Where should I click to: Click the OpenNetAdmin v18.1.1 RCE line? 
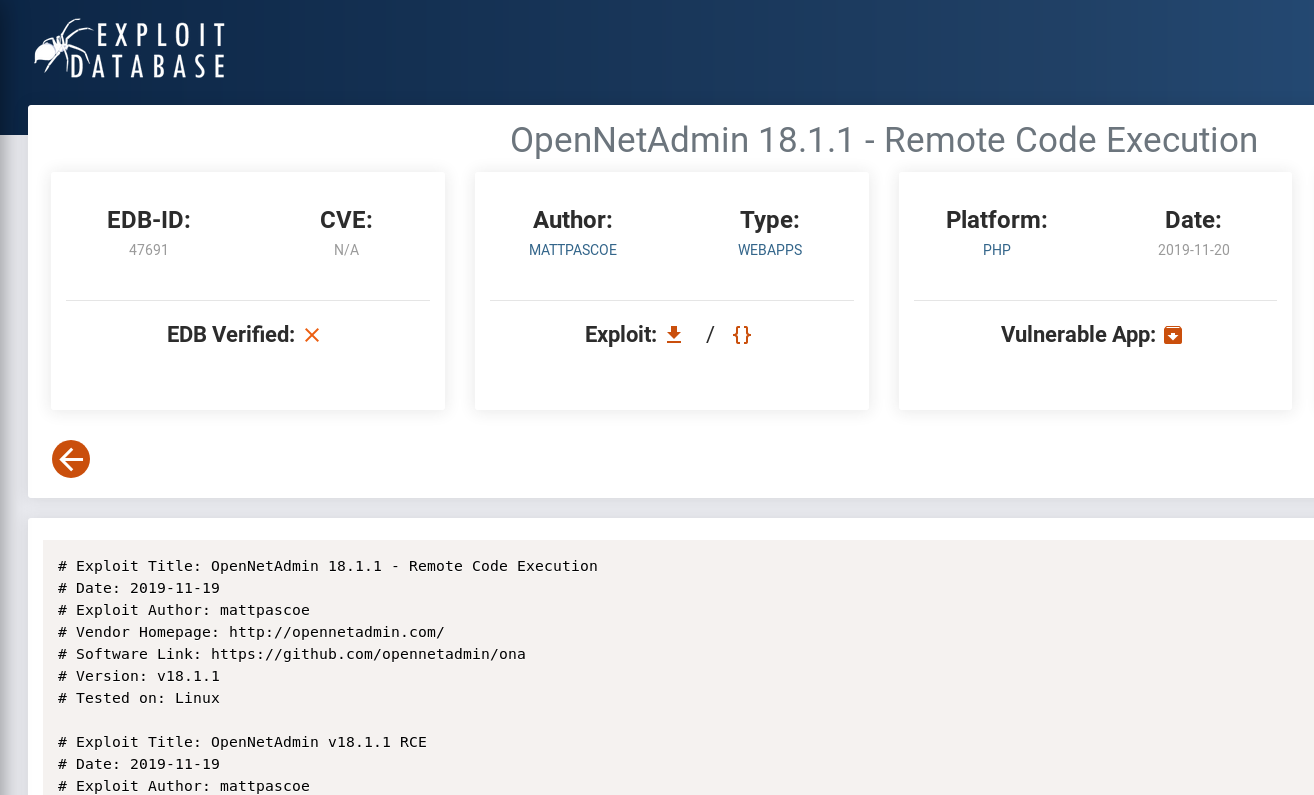pos(242,742)
